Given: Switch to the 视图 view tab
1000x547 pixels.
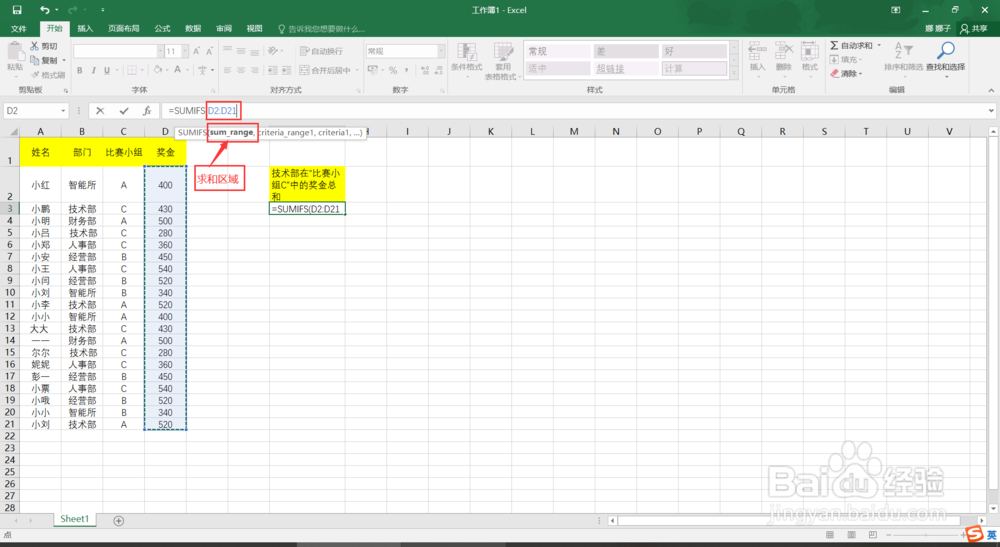Looking at the screenshot, I should click(254, 29).
